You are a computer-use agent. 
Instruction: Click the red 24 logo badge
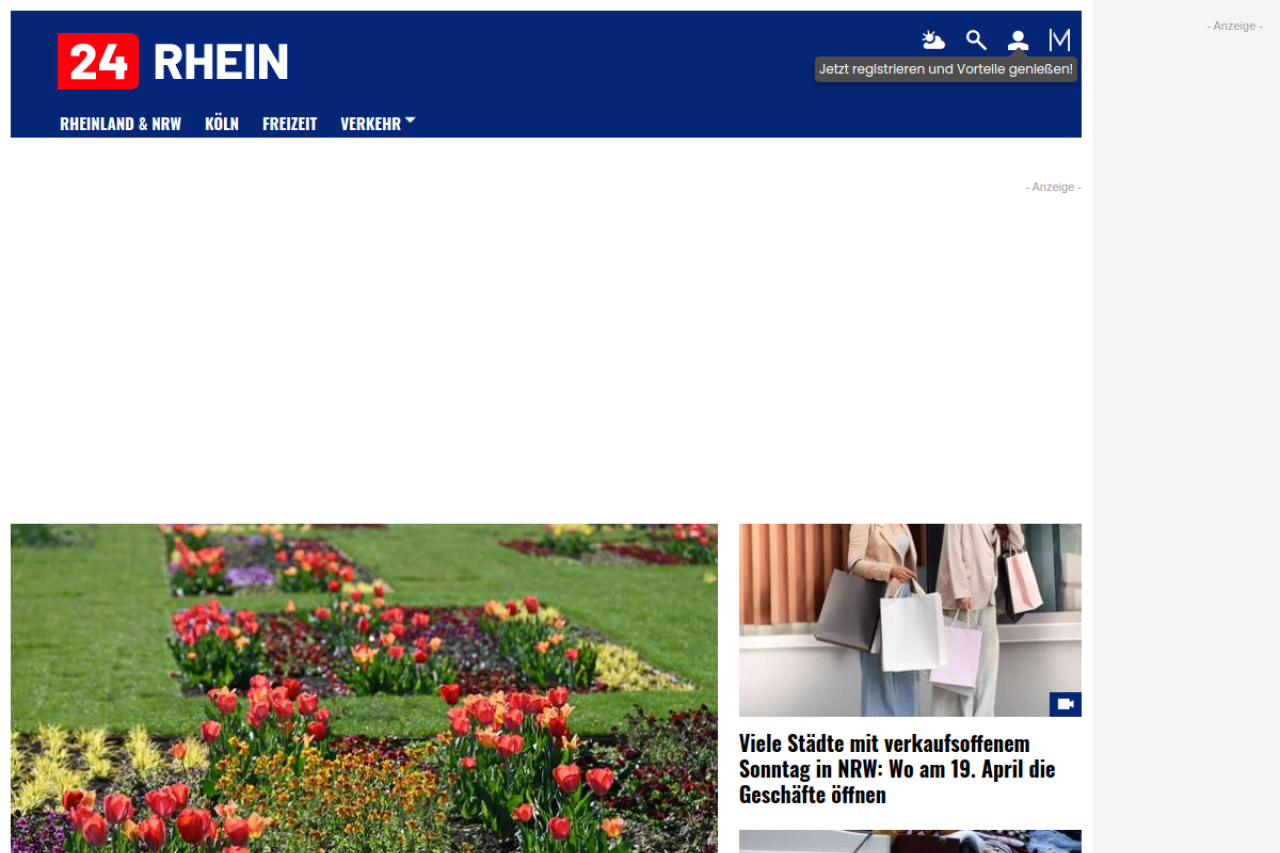[x=98, y=61]
